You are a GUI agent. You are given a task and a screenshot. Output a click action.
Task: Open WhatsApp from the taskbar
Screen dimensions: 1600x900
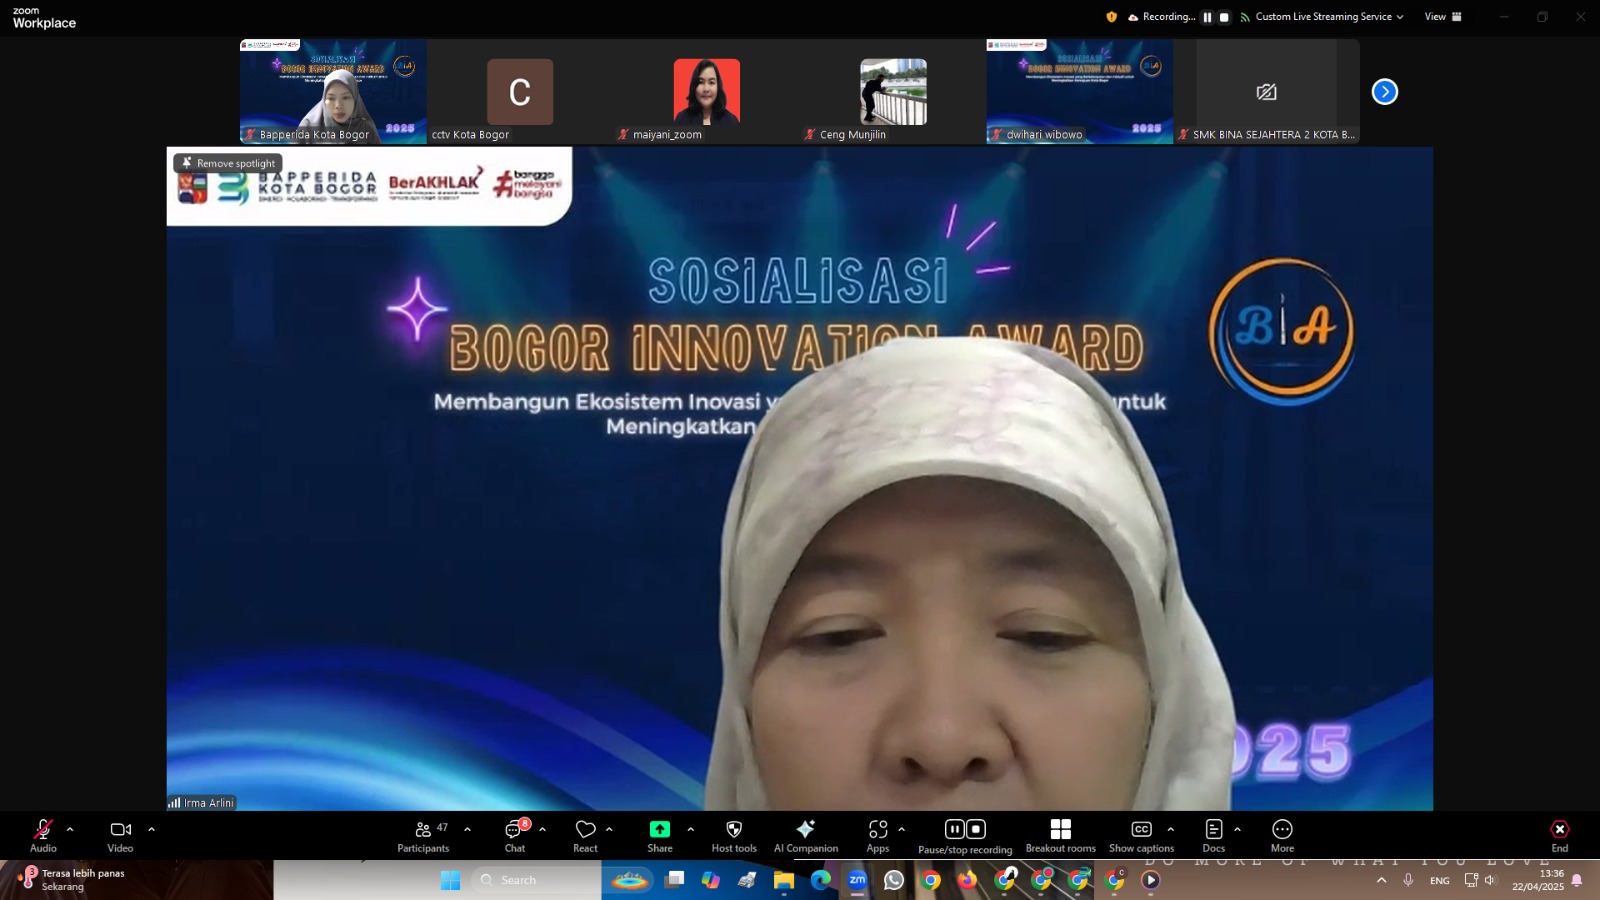(x=894, y=880)
